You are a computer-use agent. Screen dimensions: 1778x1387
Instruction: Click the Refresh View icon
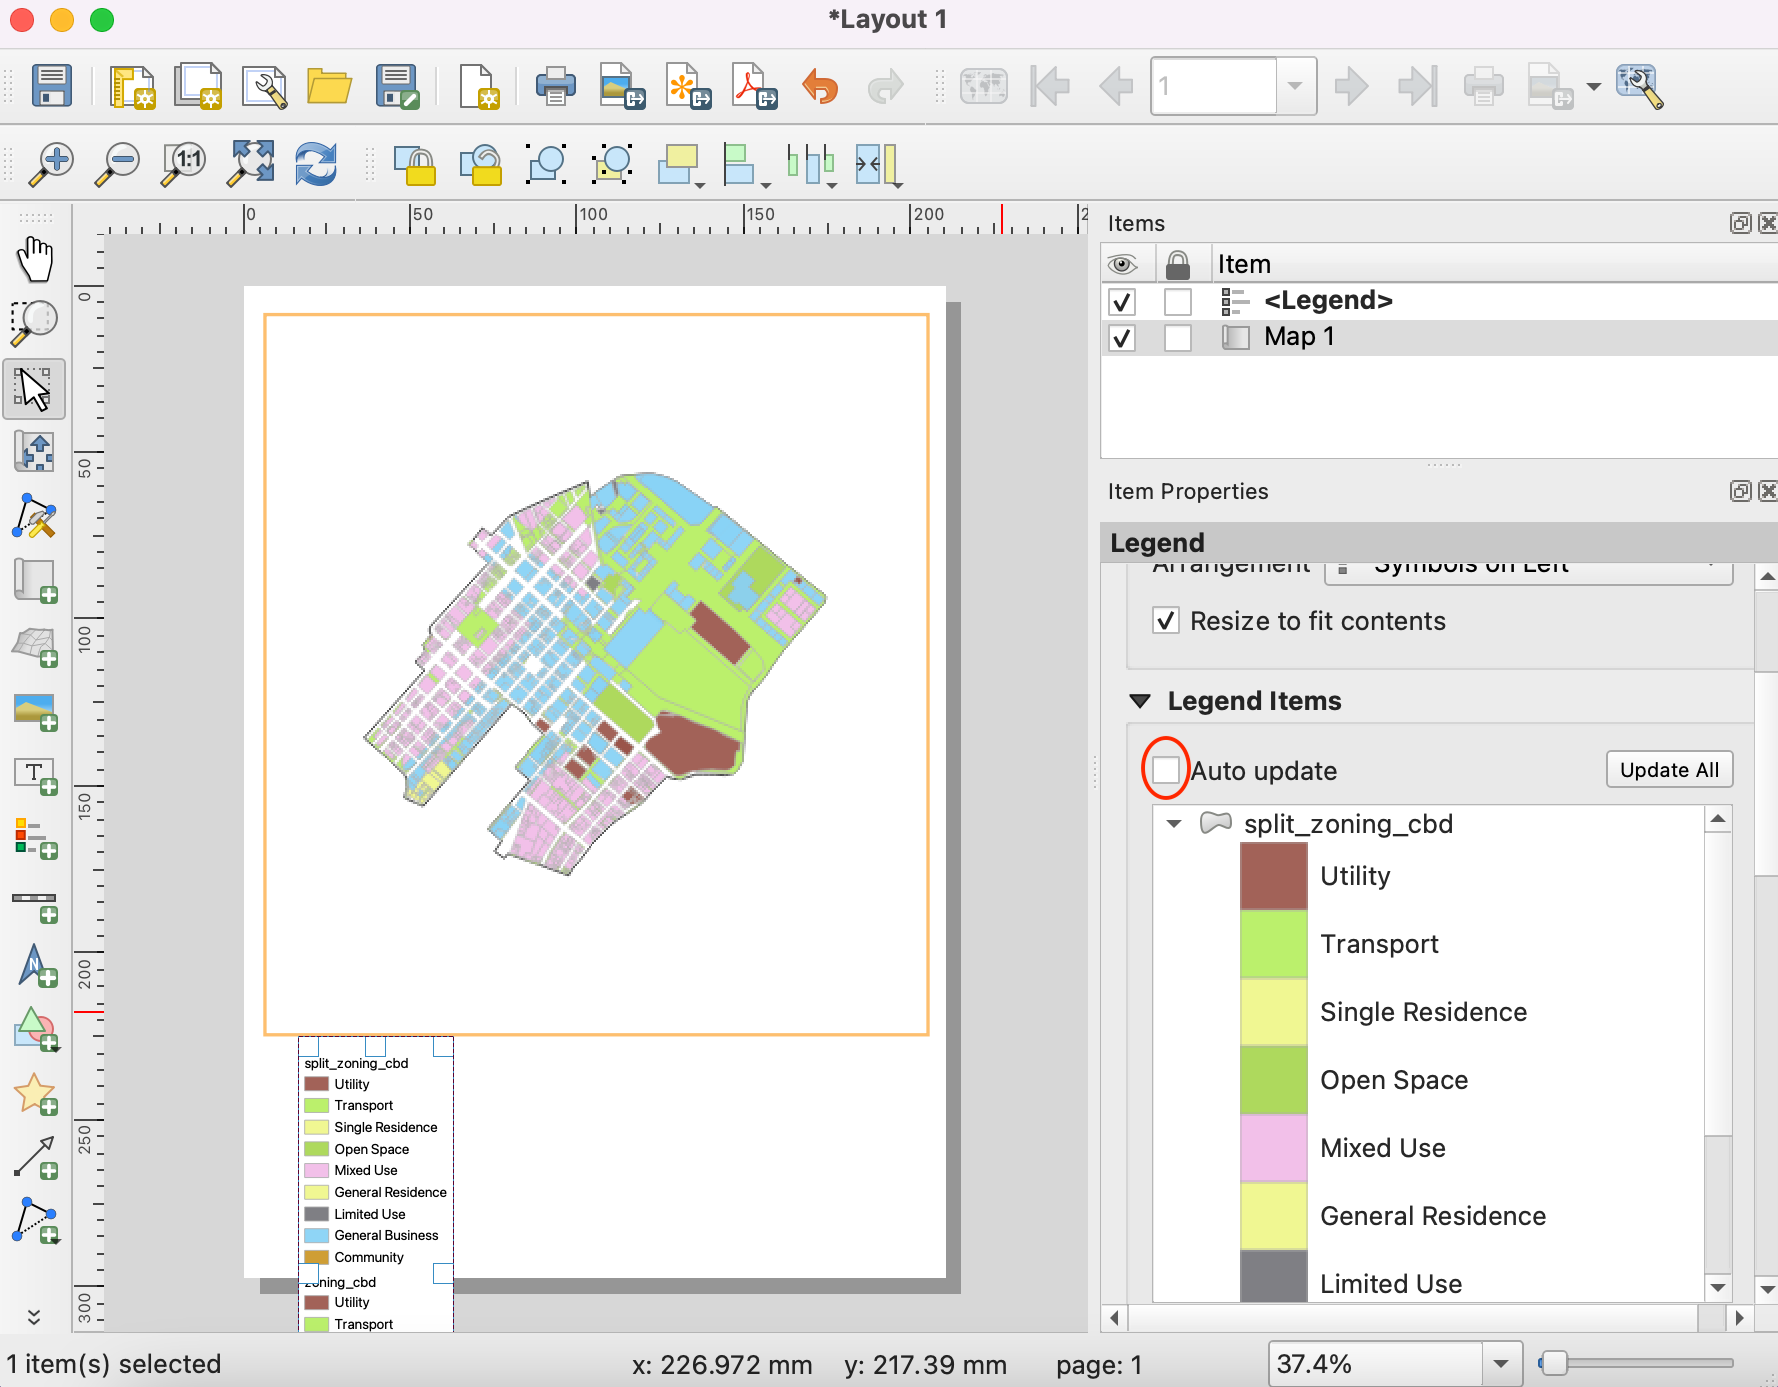click(315, 163)
